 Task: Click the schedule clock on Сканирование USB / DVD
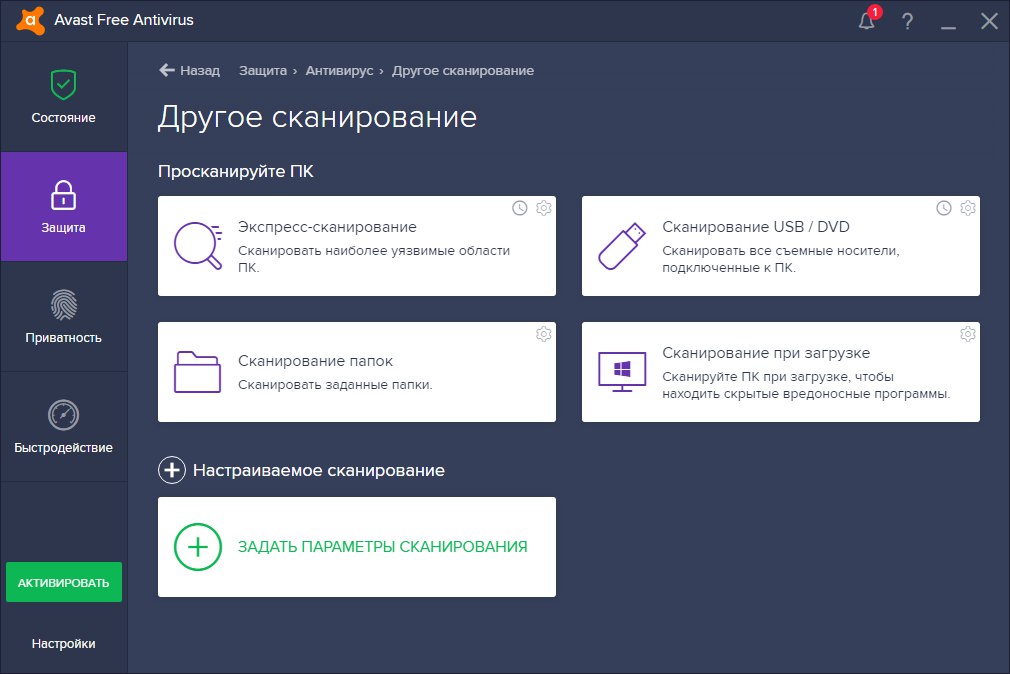[x=944, y=208]
